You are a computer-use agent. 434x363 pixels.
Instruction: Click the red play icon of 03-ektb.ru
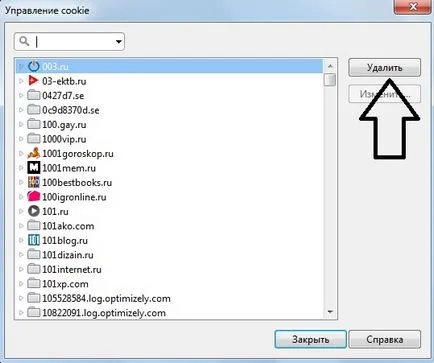(33, 81)
